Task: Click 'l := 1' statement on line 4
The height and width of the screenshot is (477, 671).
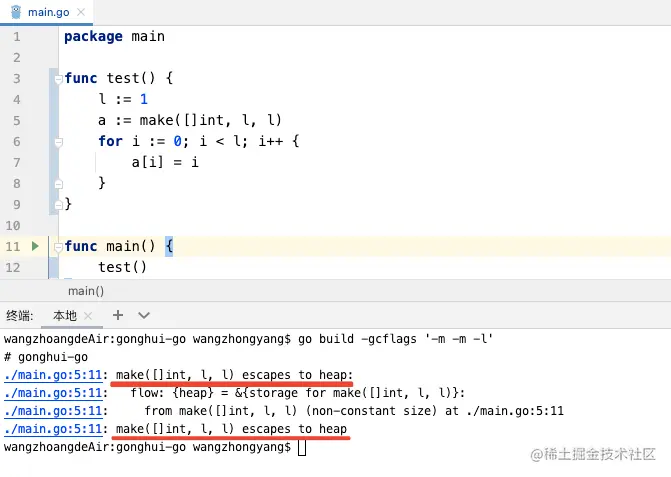Action: (x=123, y=99)
